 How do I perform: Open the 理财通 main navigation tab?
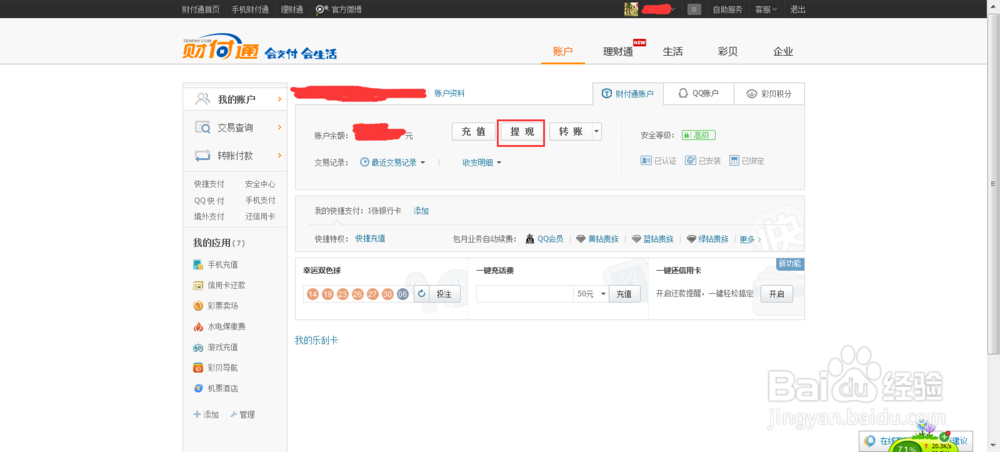(x=618, y=52)
